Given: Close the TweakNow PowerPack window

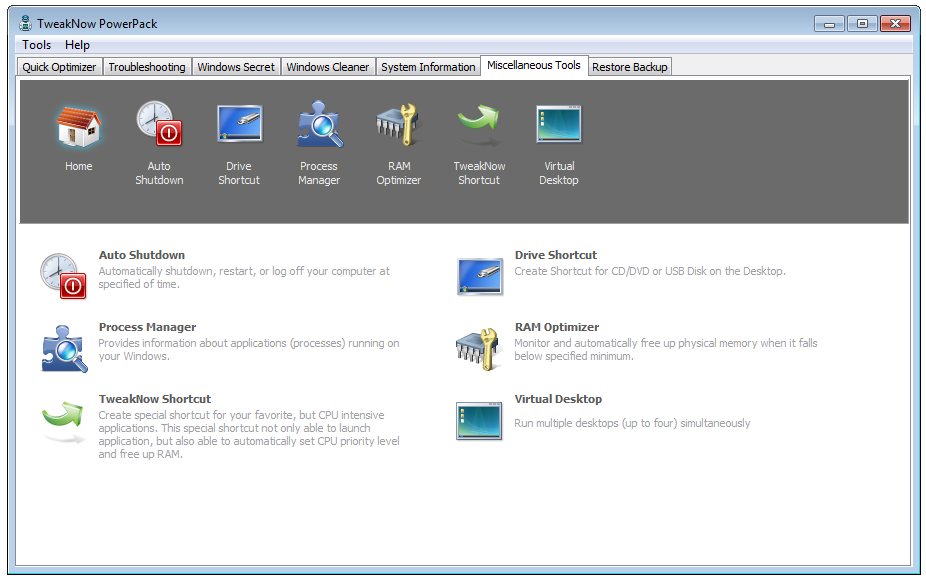Looking at the screenshot, I should 895,24.
